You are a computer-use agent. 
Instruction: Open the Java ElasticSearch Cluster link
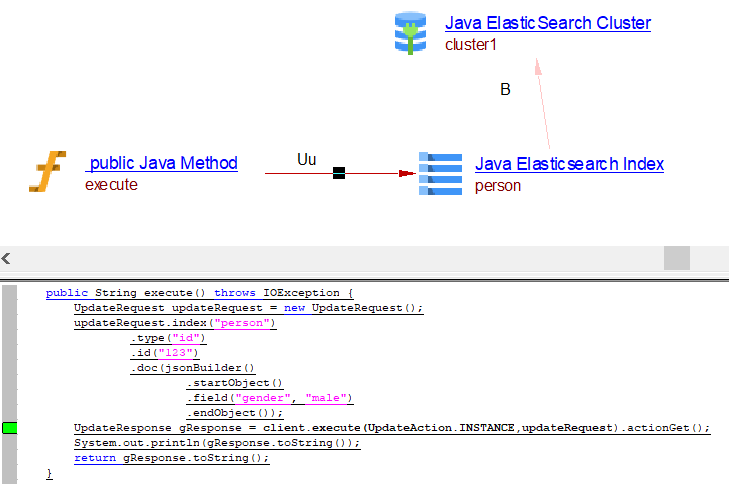(547, 23)
